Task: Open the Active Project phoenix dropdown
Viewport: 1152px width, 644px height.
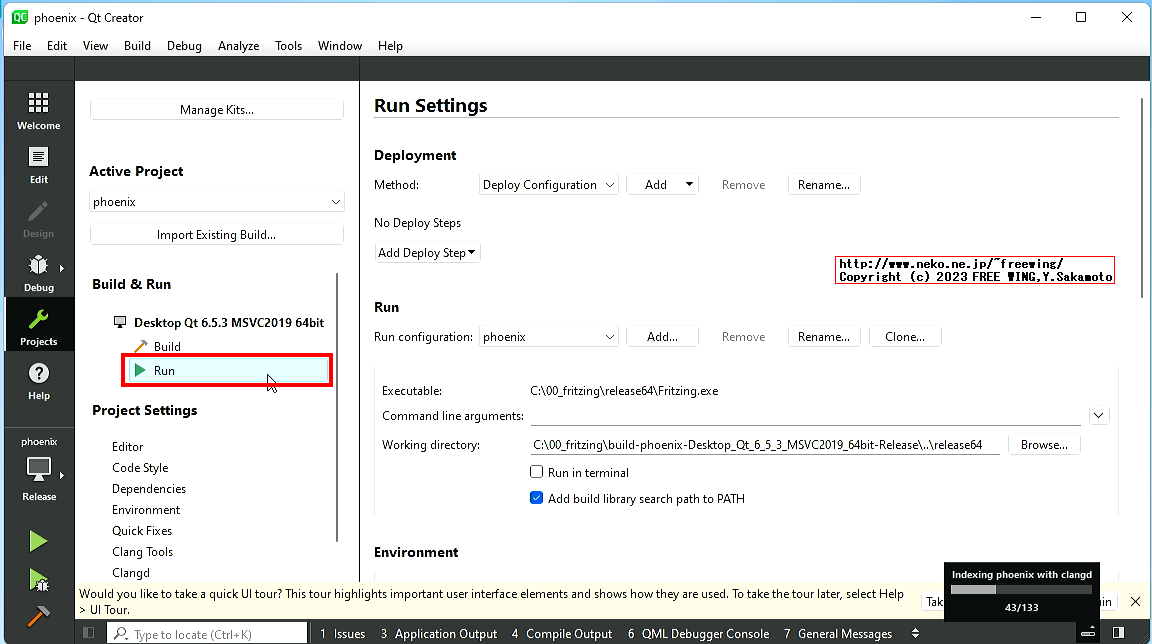Action: 216,202
